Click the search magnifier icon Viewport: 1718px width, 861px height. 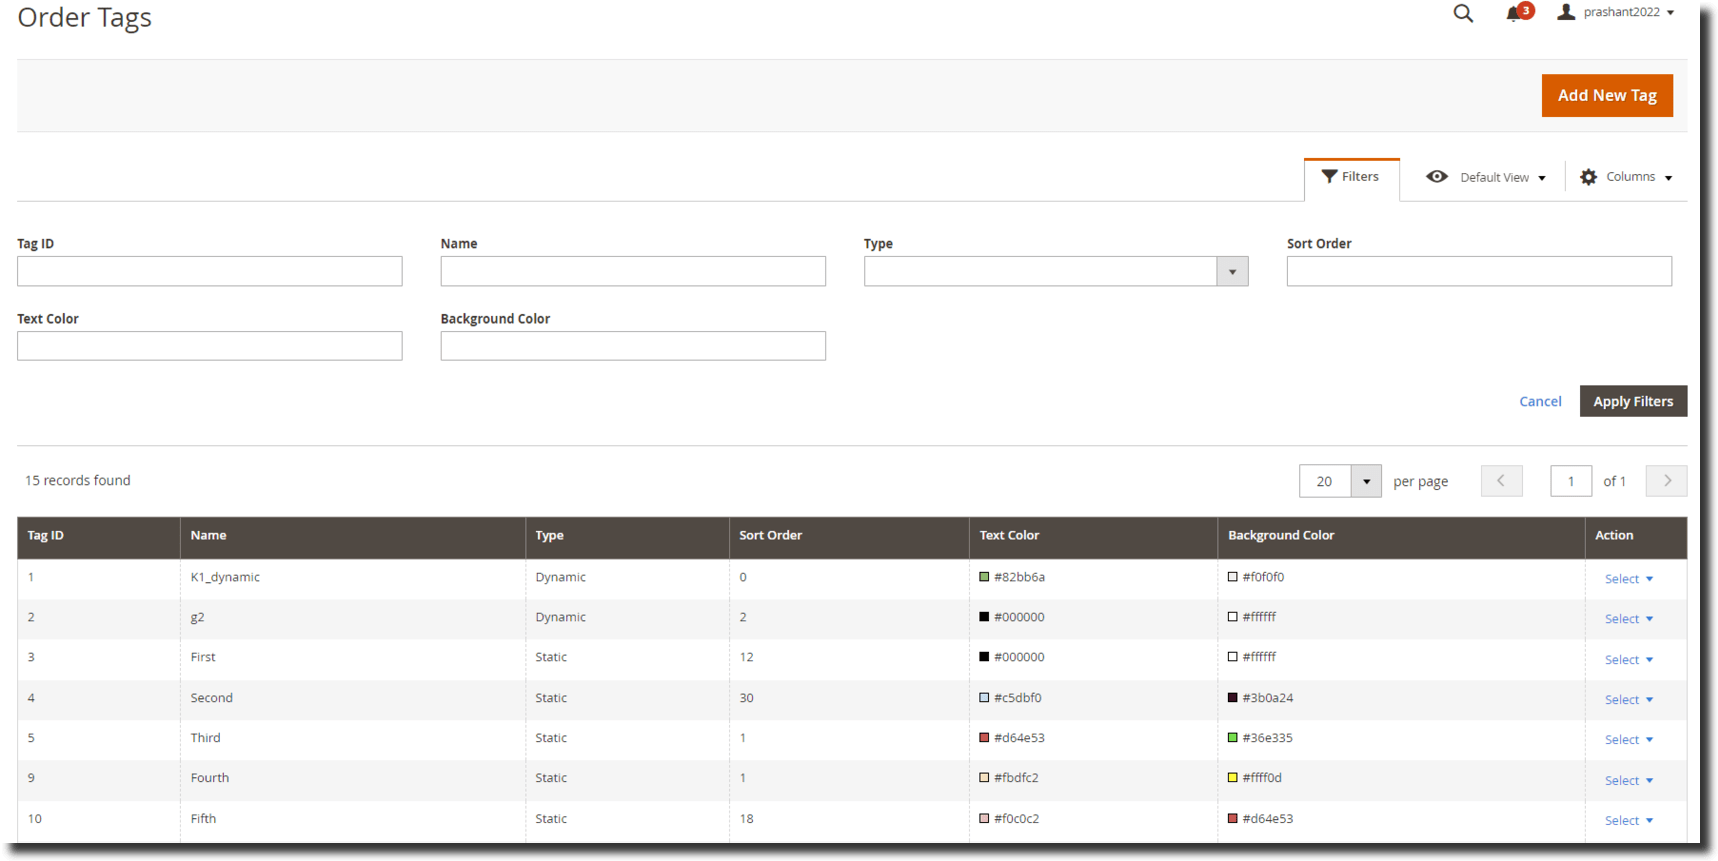point(1463,14)
